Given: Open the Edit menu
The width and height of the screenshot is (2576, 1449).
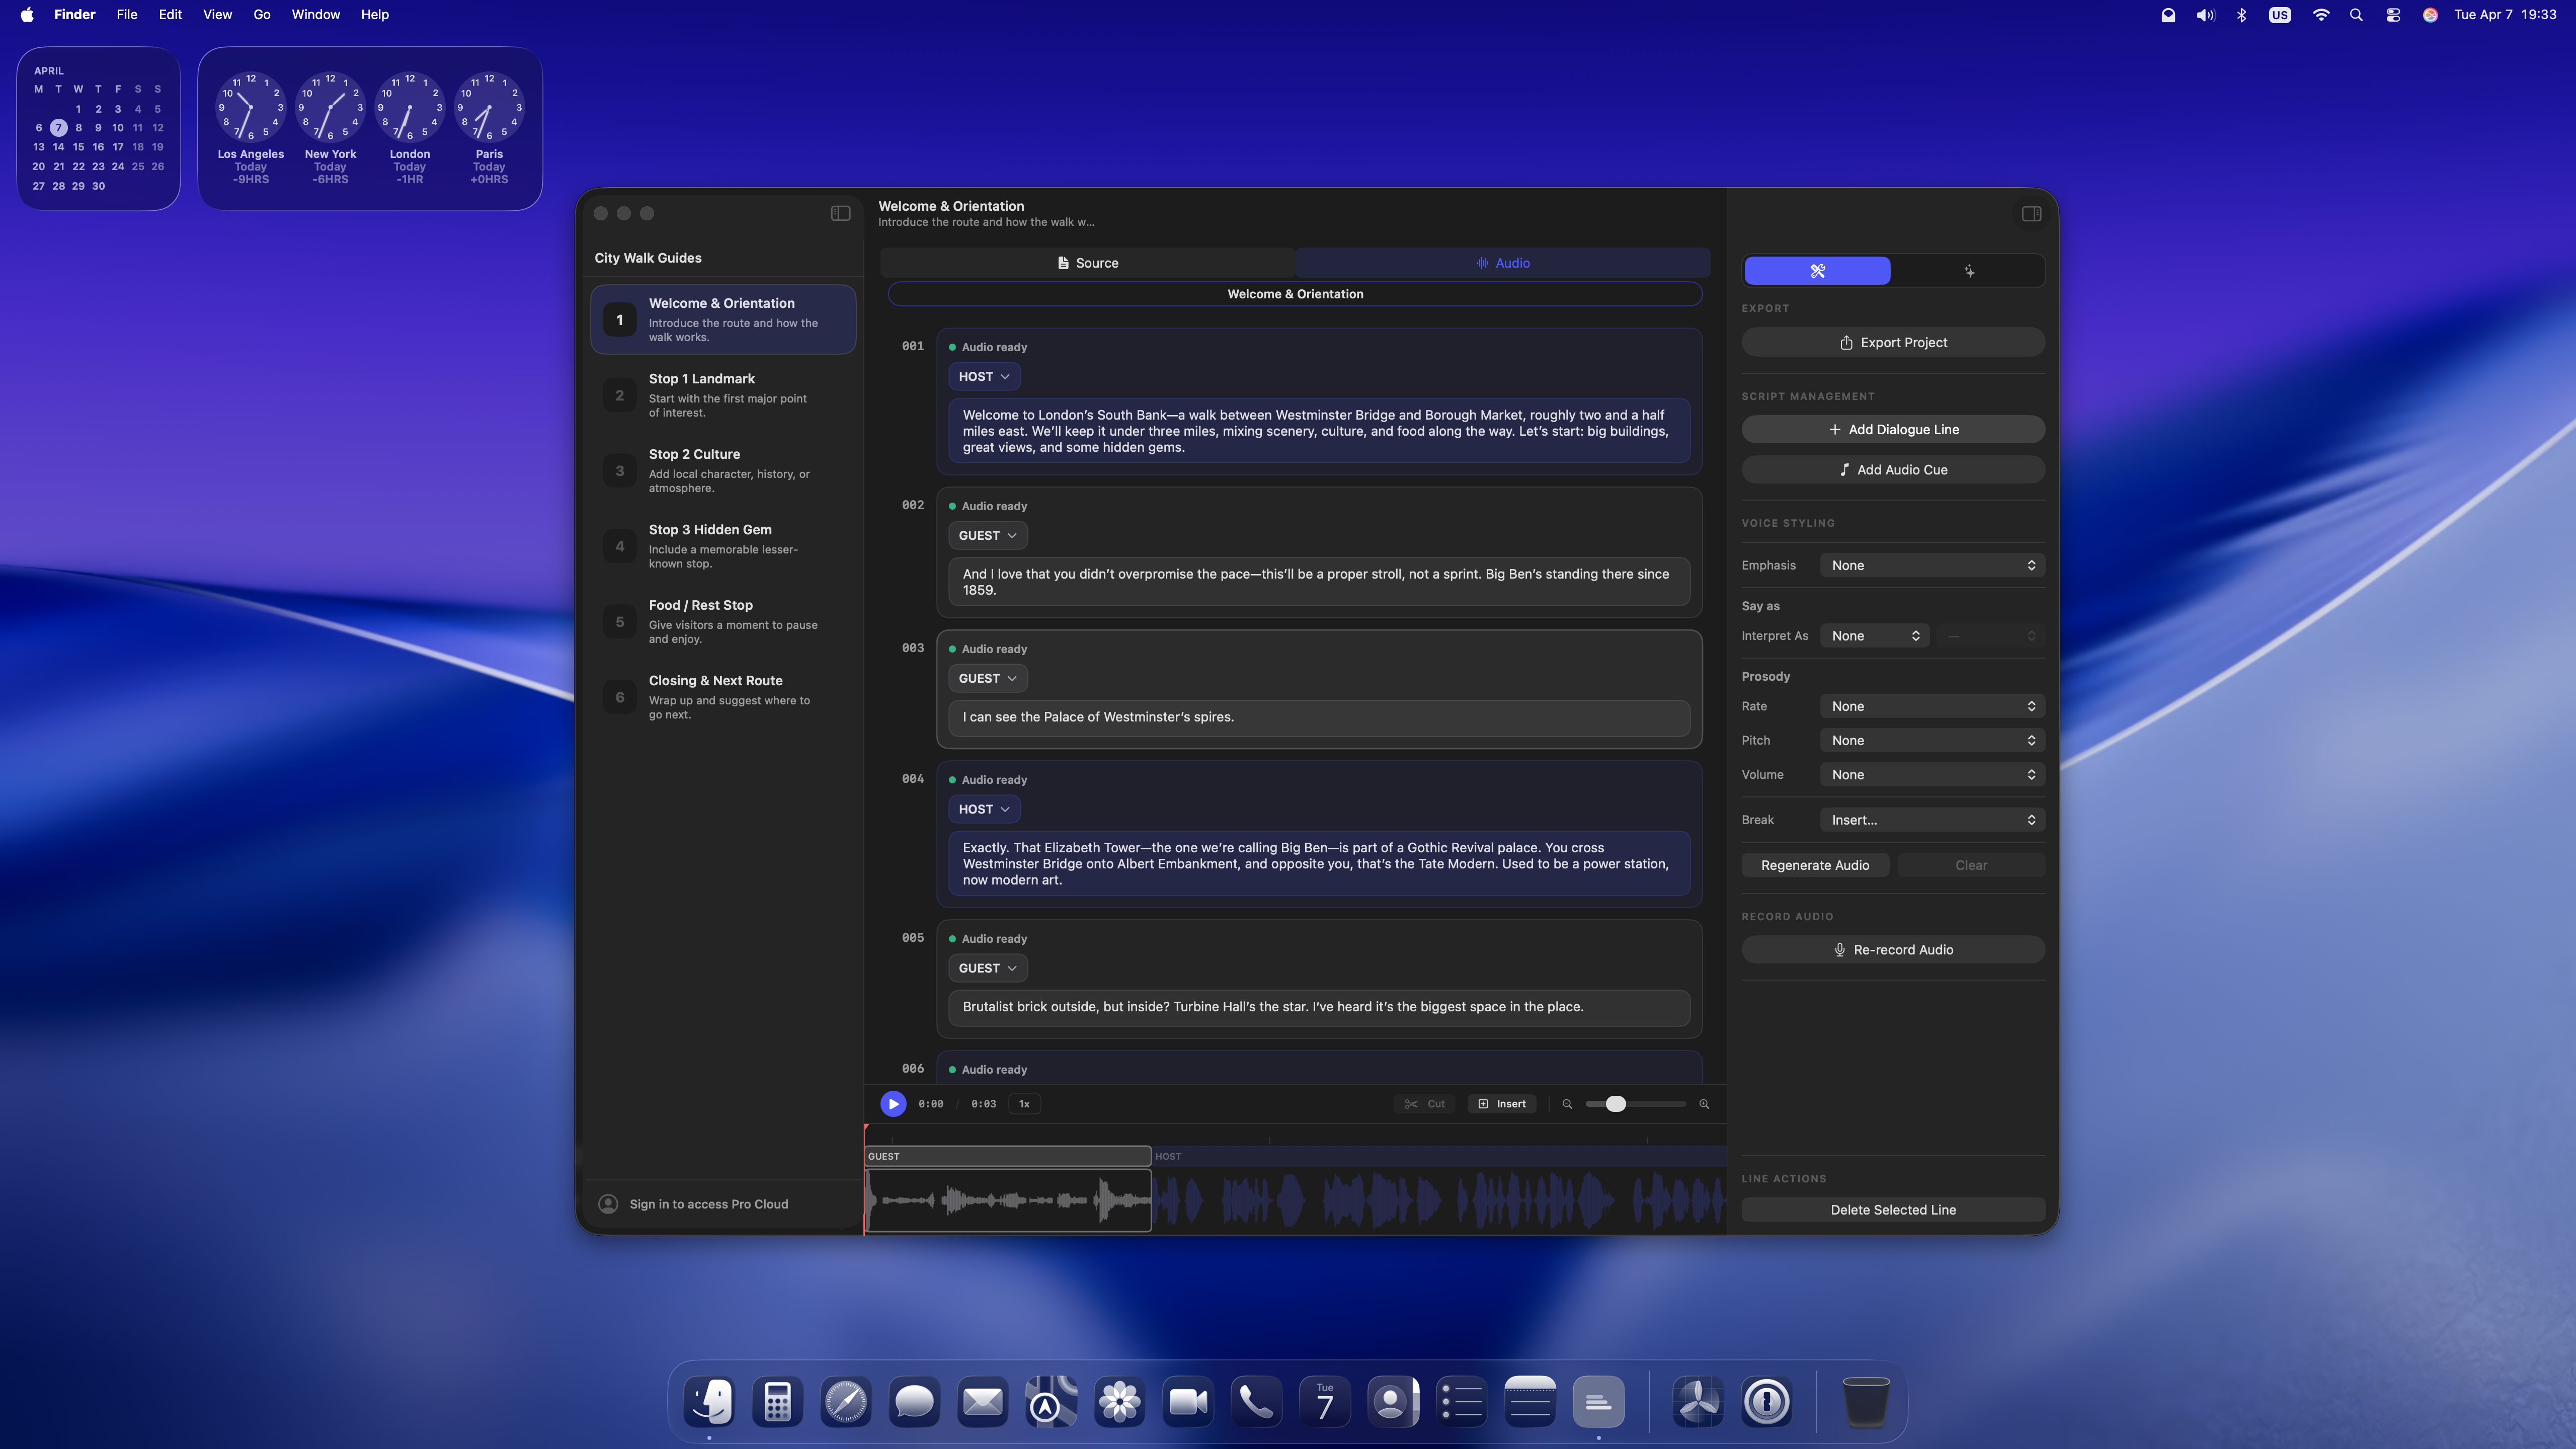Looking at the screenshot, I should [170, 15].
